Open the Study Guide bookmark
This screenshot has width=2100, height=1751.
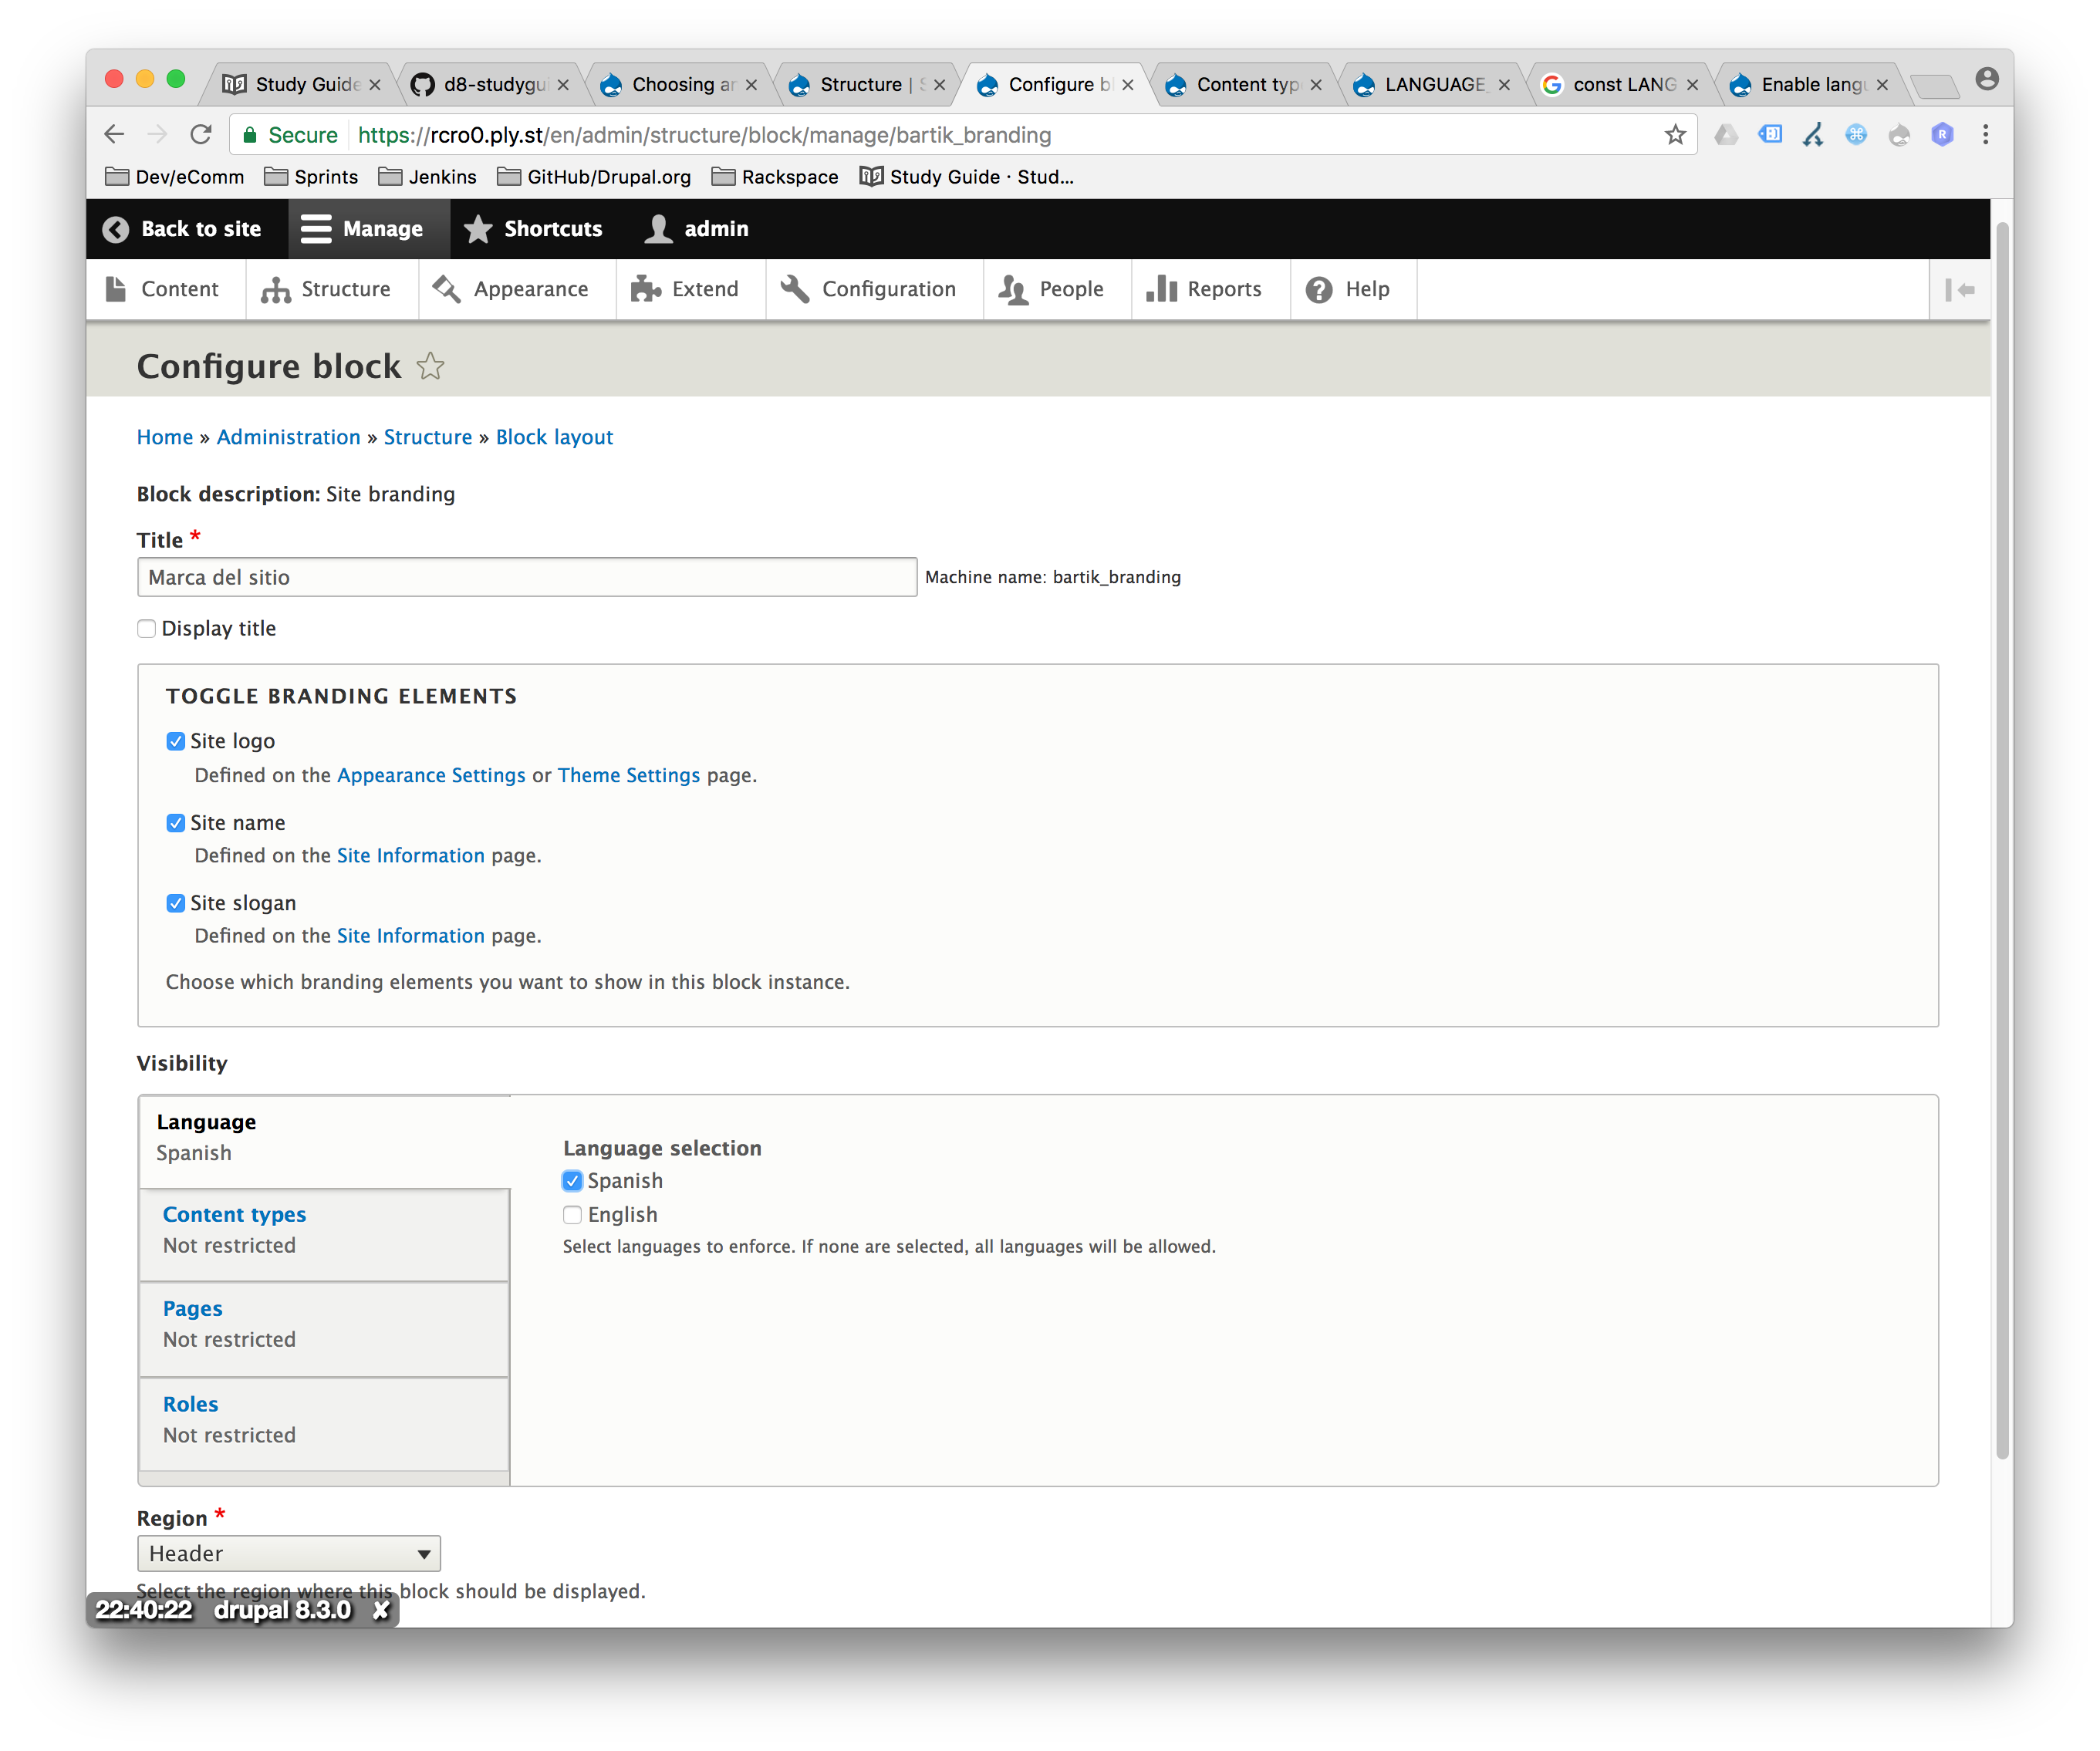pos(967,177)
